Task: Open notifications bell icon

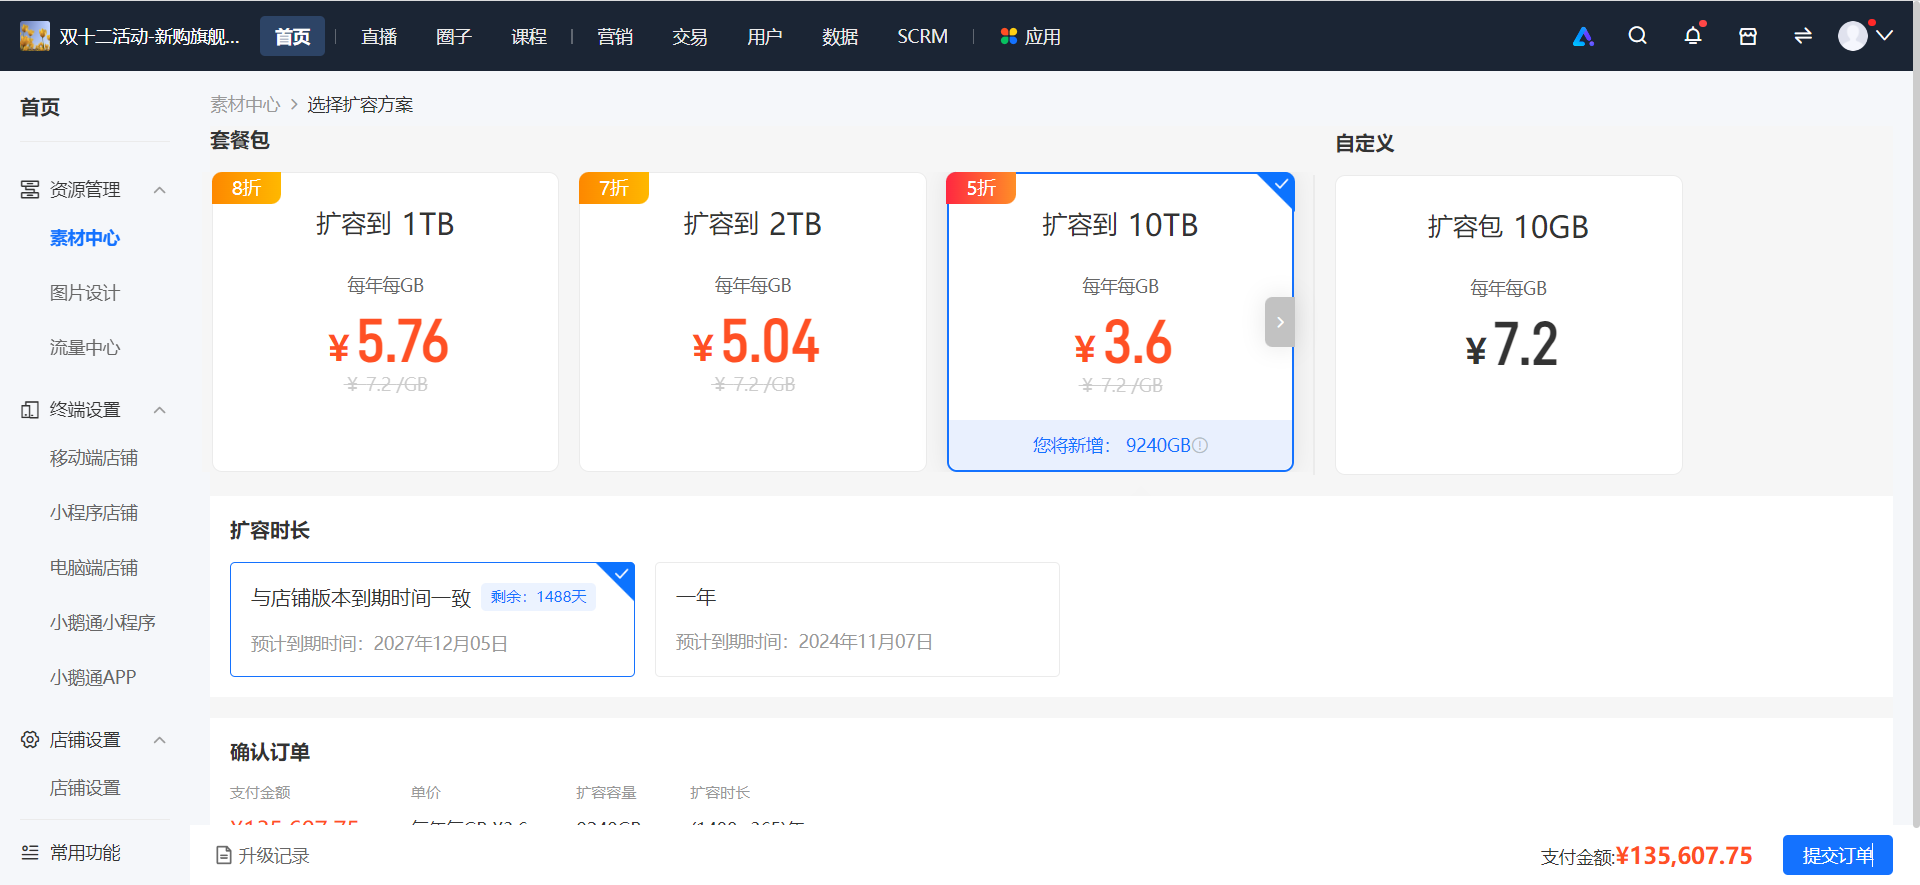Action: [x=1693, y=36]
